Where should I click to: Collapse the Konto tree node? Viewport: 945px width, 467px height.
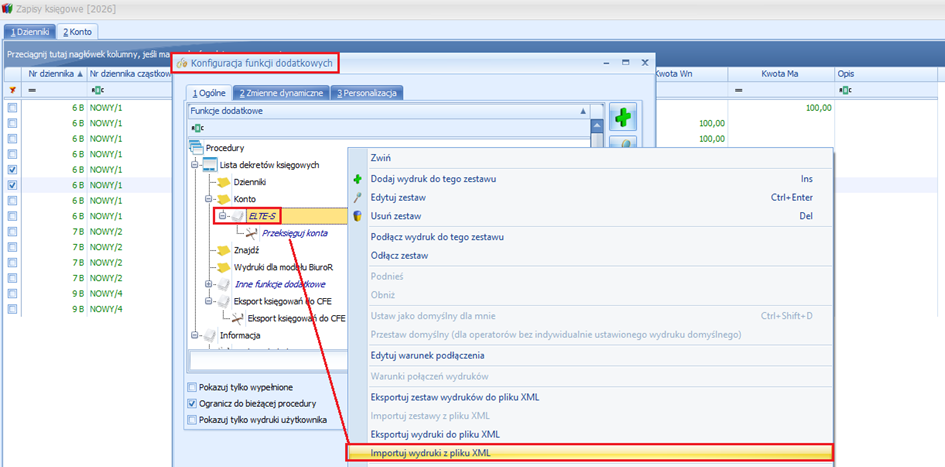coord(209,198)
